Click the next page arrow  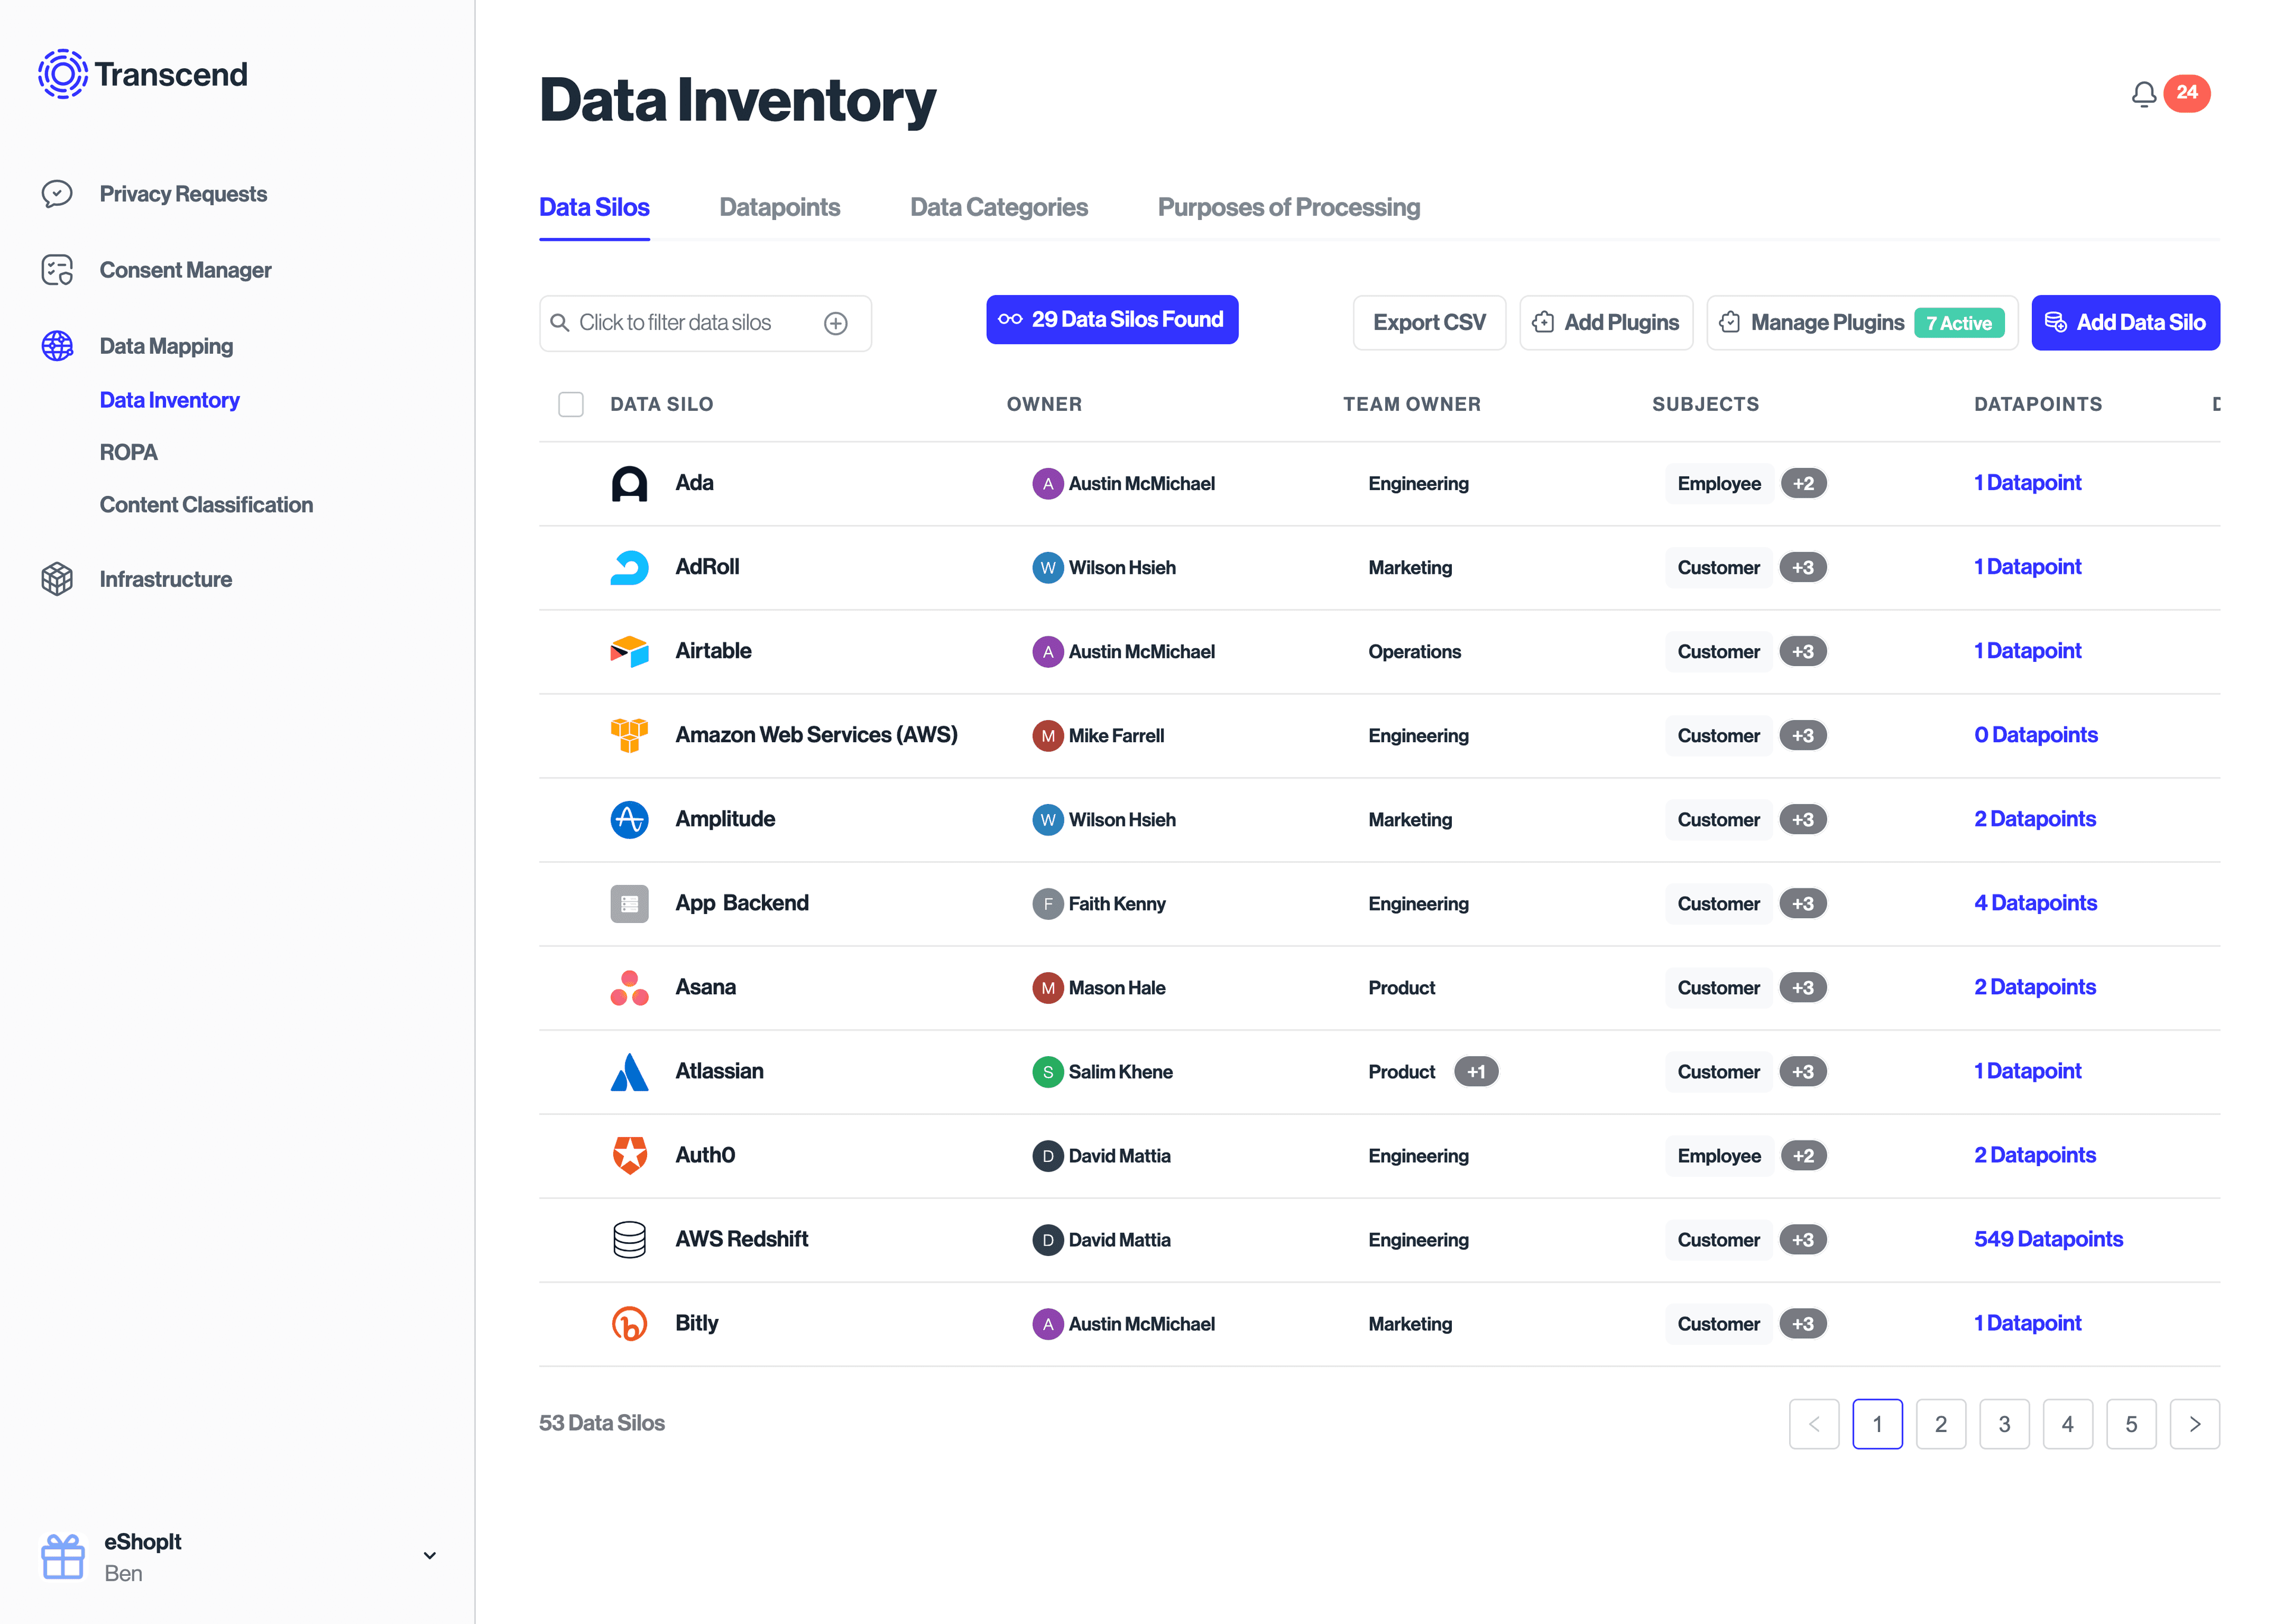coord(2194,1424)
